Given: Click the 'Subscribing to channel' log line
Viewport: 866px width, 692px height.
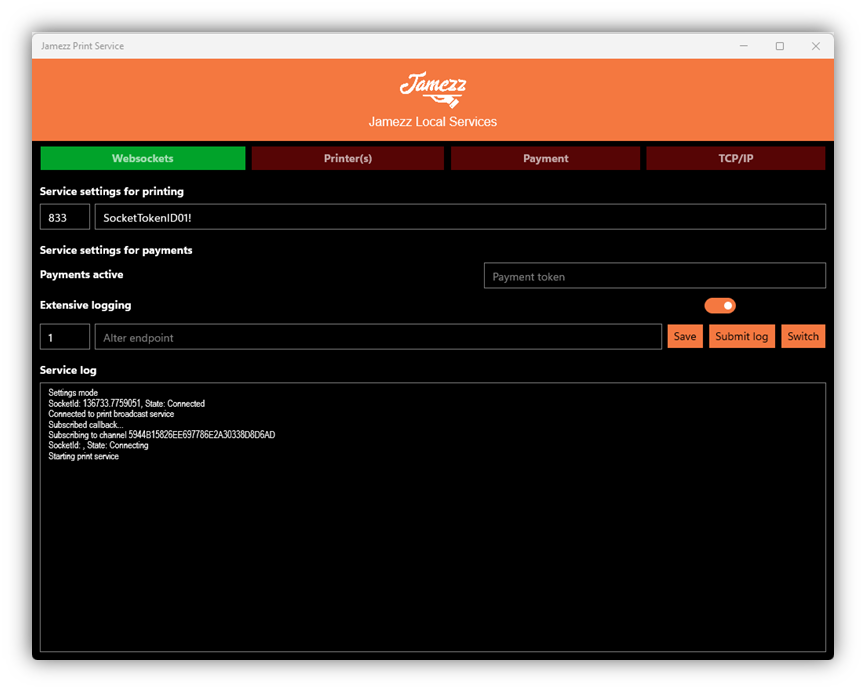Looking at the screenshot, I should tap(161, 435).
